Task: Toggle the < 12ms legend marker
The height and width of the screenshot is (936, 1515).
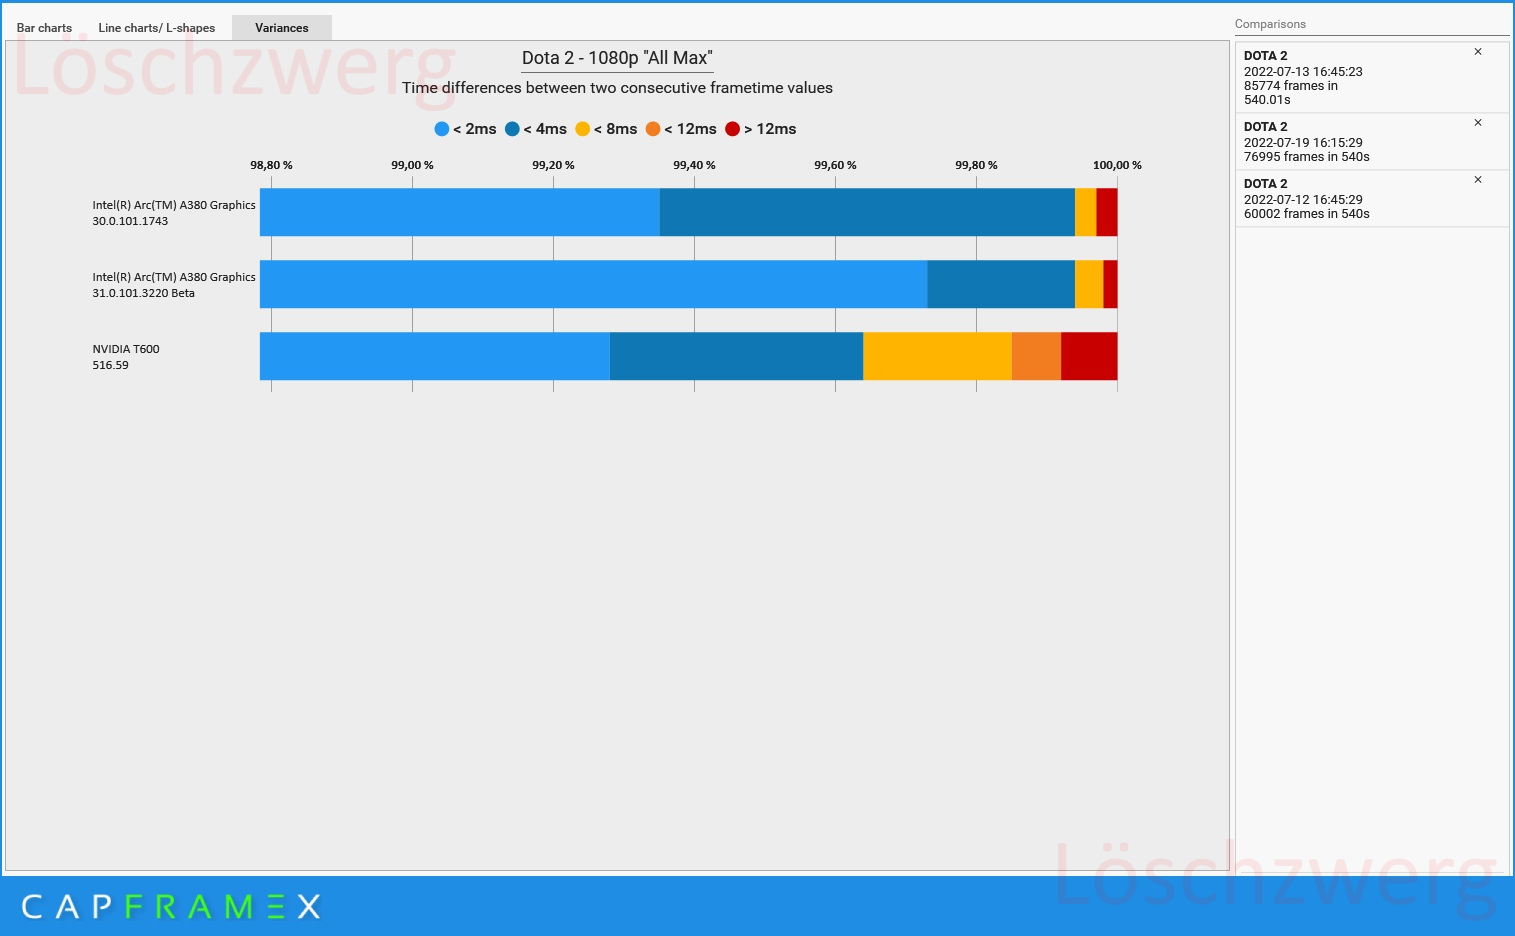Action: pyautogui.click(x=653, y=129)
